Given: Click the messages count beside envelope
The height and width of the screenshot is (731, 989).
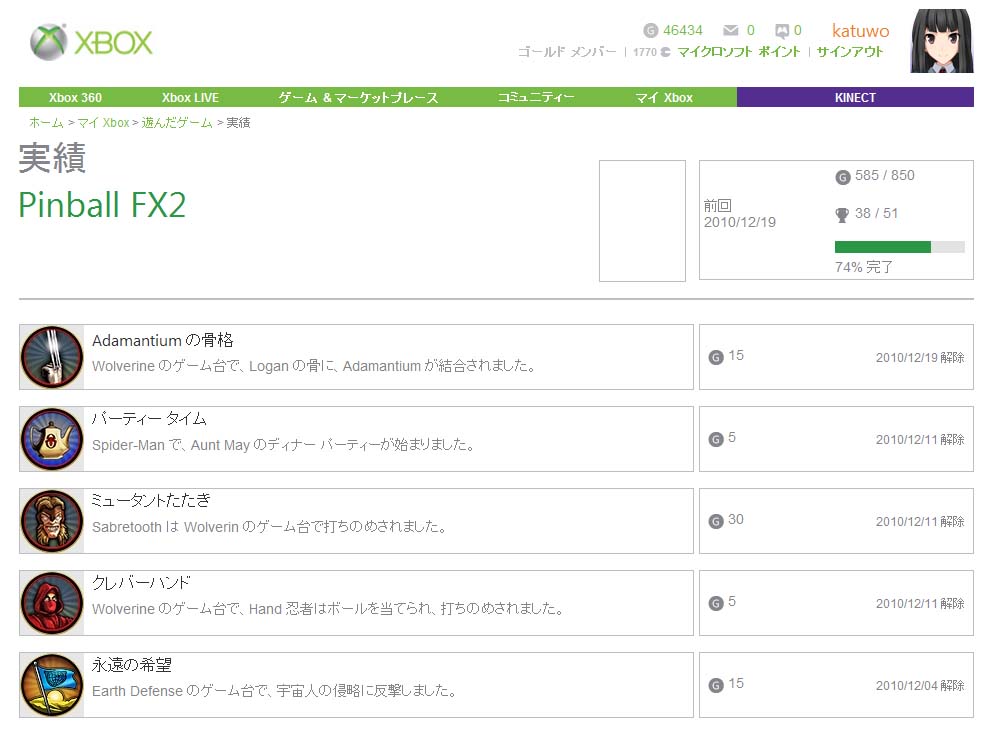Looking at the screenshot, I should click(x=751, y=30).
